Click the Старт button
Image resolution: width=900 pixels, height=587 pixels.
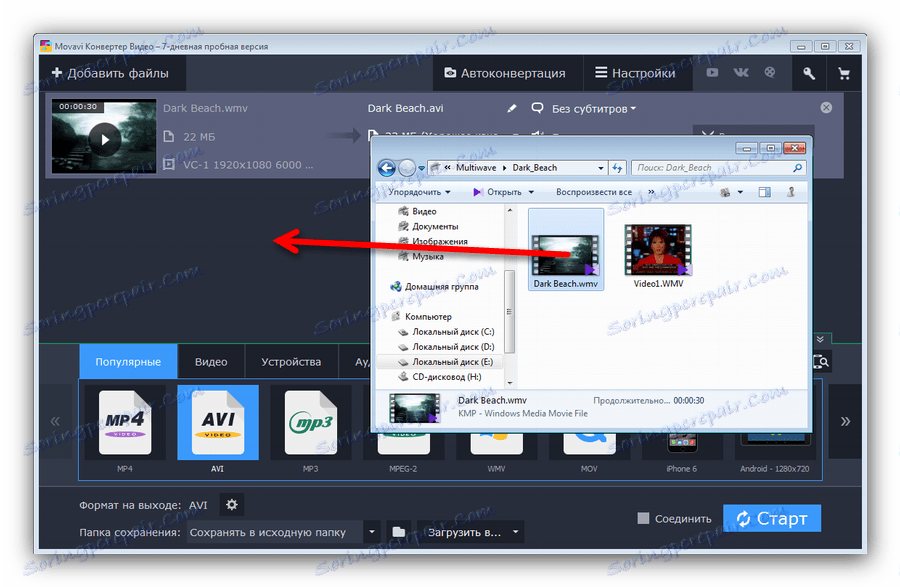click(772, 518)
